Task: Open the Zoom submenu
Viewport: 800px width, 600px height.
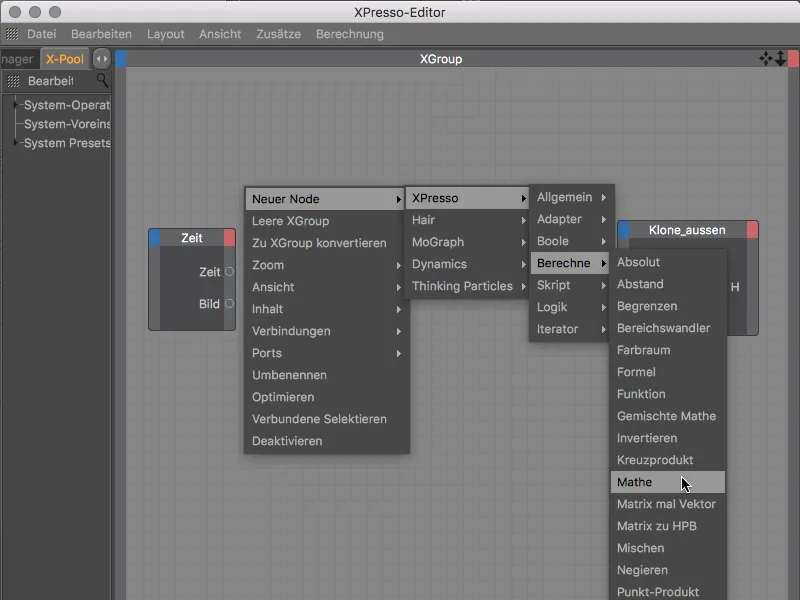Action: click(327, 265)
